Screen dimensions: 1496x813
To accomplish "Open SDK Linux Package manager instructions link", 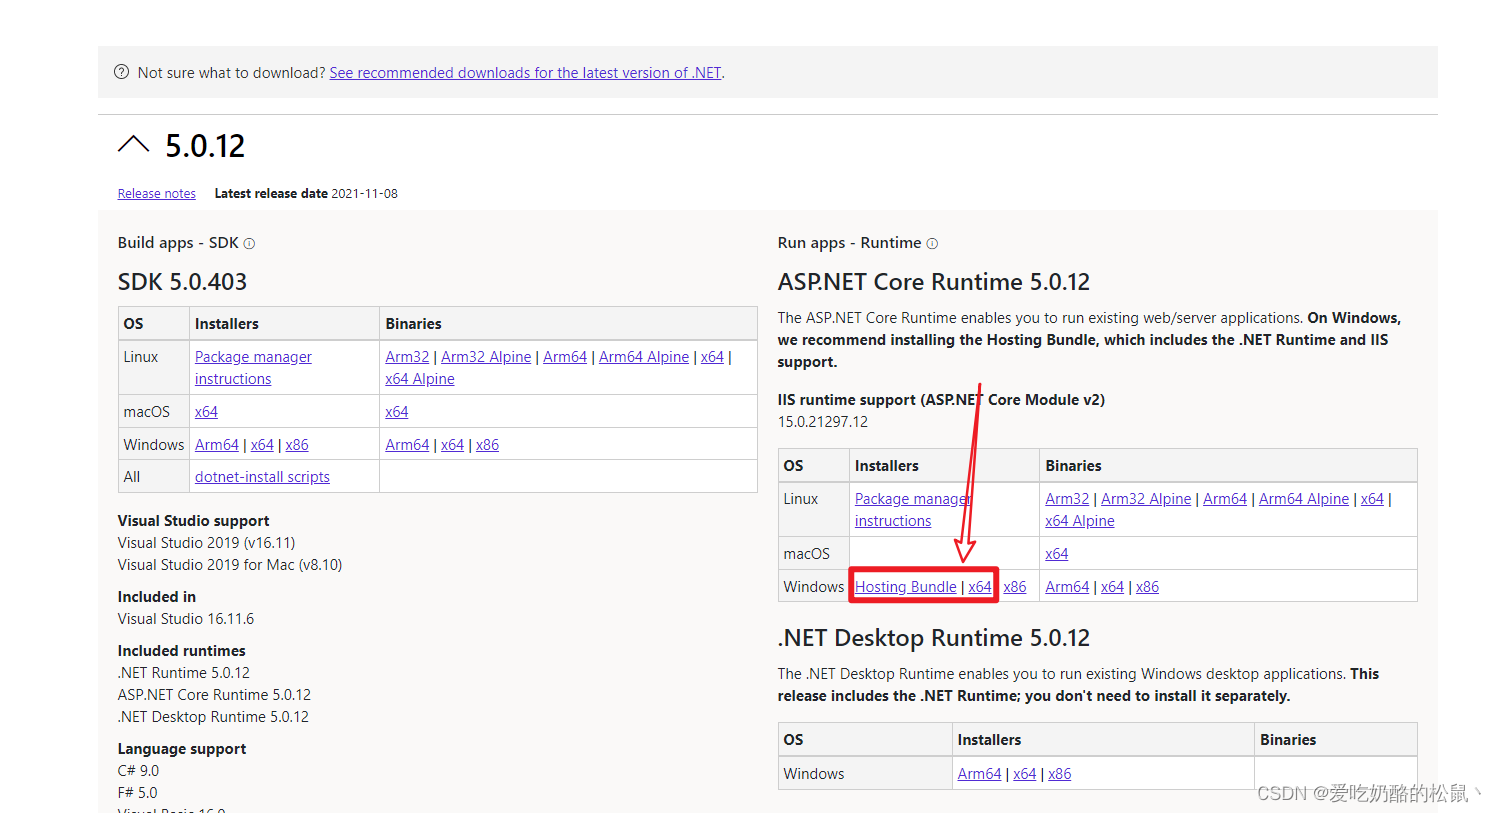I will click(x=253, y=368).
